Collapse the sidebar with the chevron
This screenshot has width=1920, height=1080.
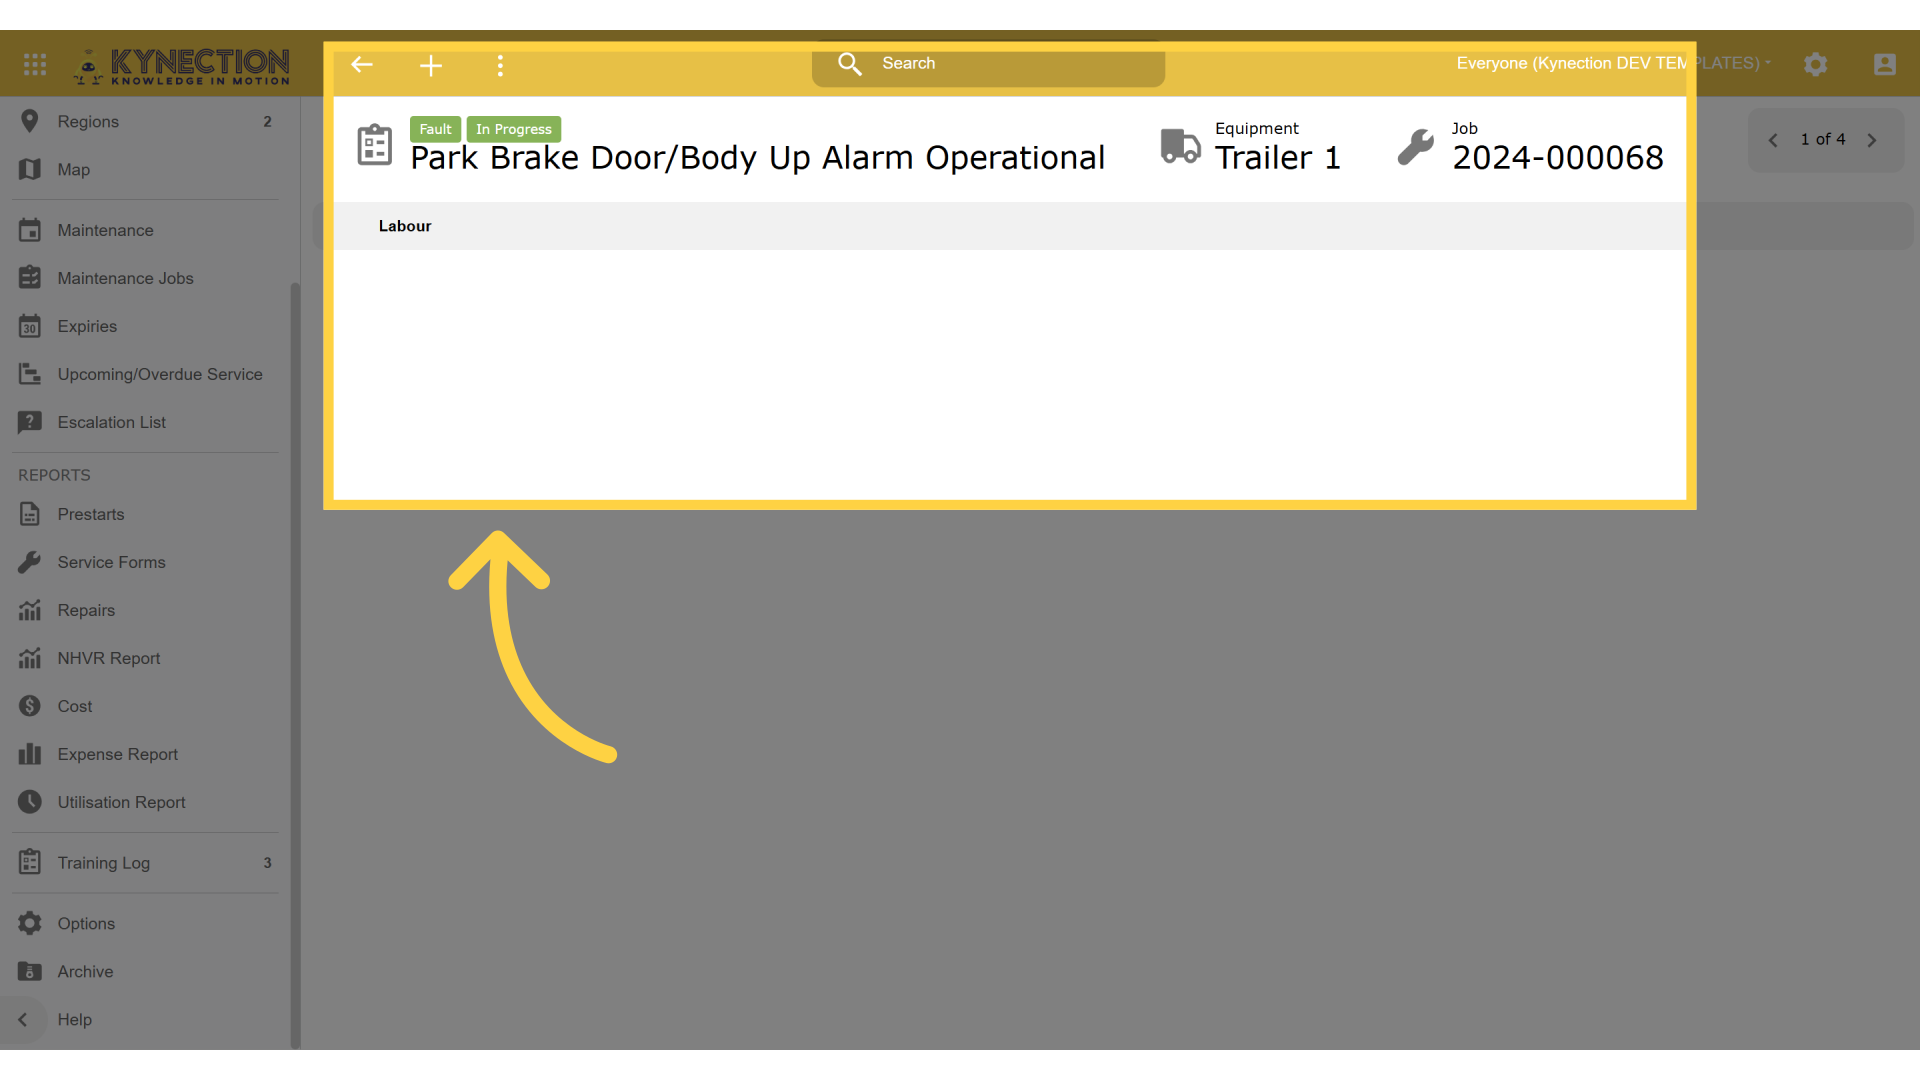(x=23, y=1020)
